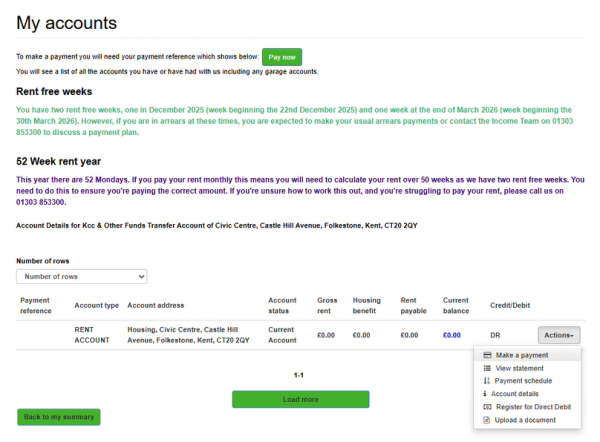Click the list icon beside View statement
Screen dimensions: 600x442
(x=487, y=368)
